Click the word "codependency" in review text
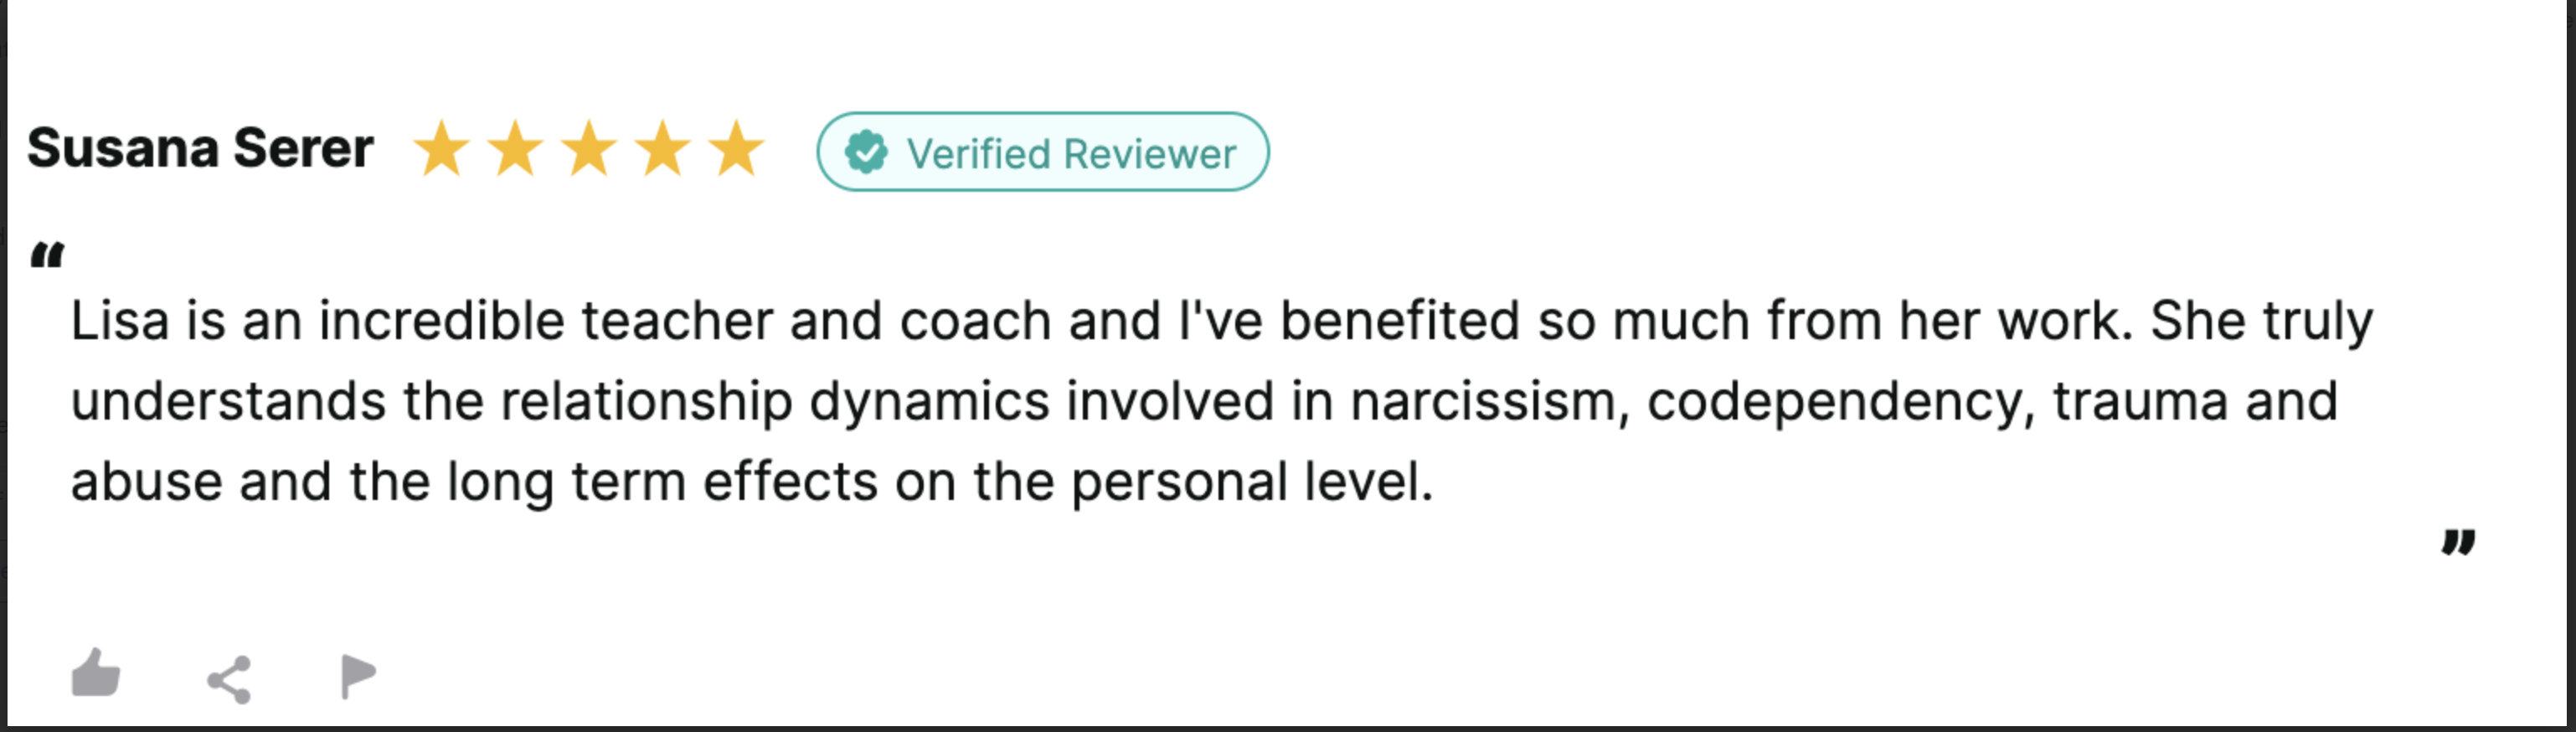The image size is (2576, 732). point(1840,402)
